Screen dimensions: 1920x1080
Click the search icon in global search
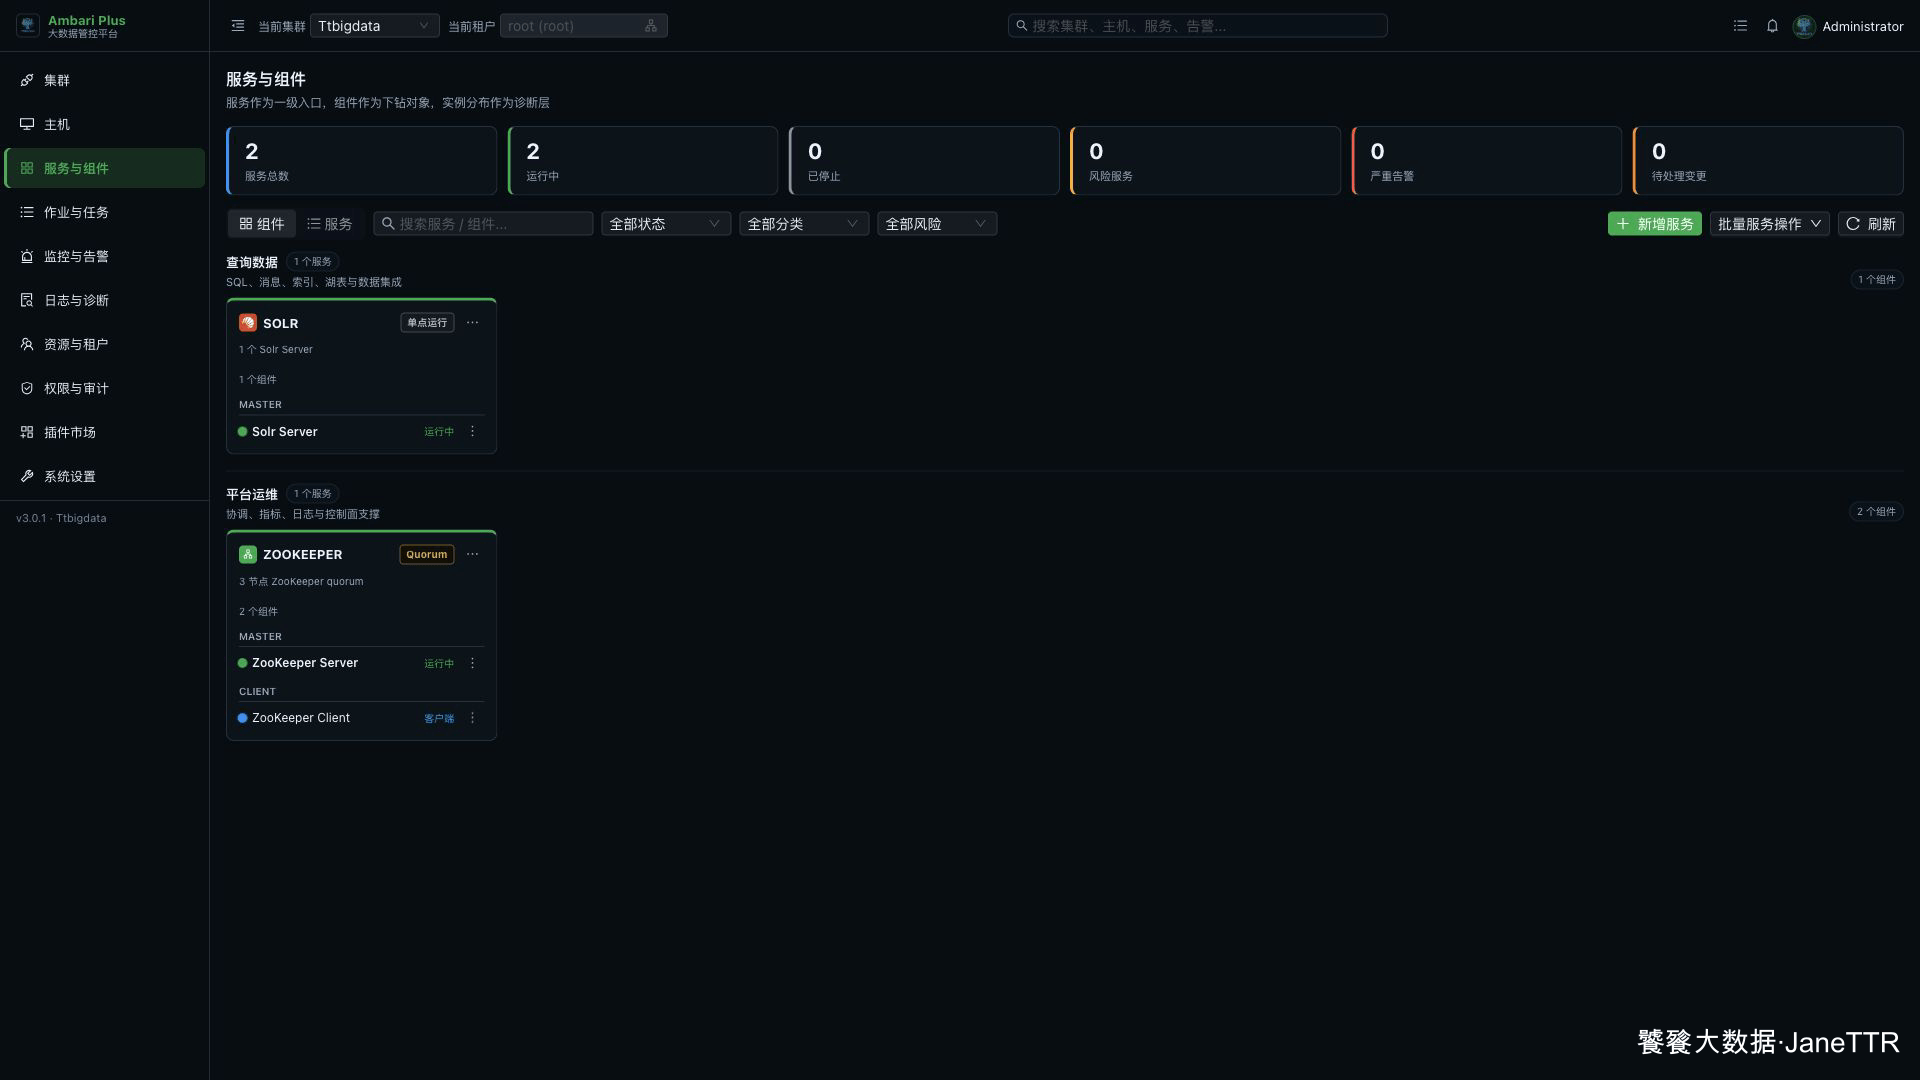click(1021, 26)
